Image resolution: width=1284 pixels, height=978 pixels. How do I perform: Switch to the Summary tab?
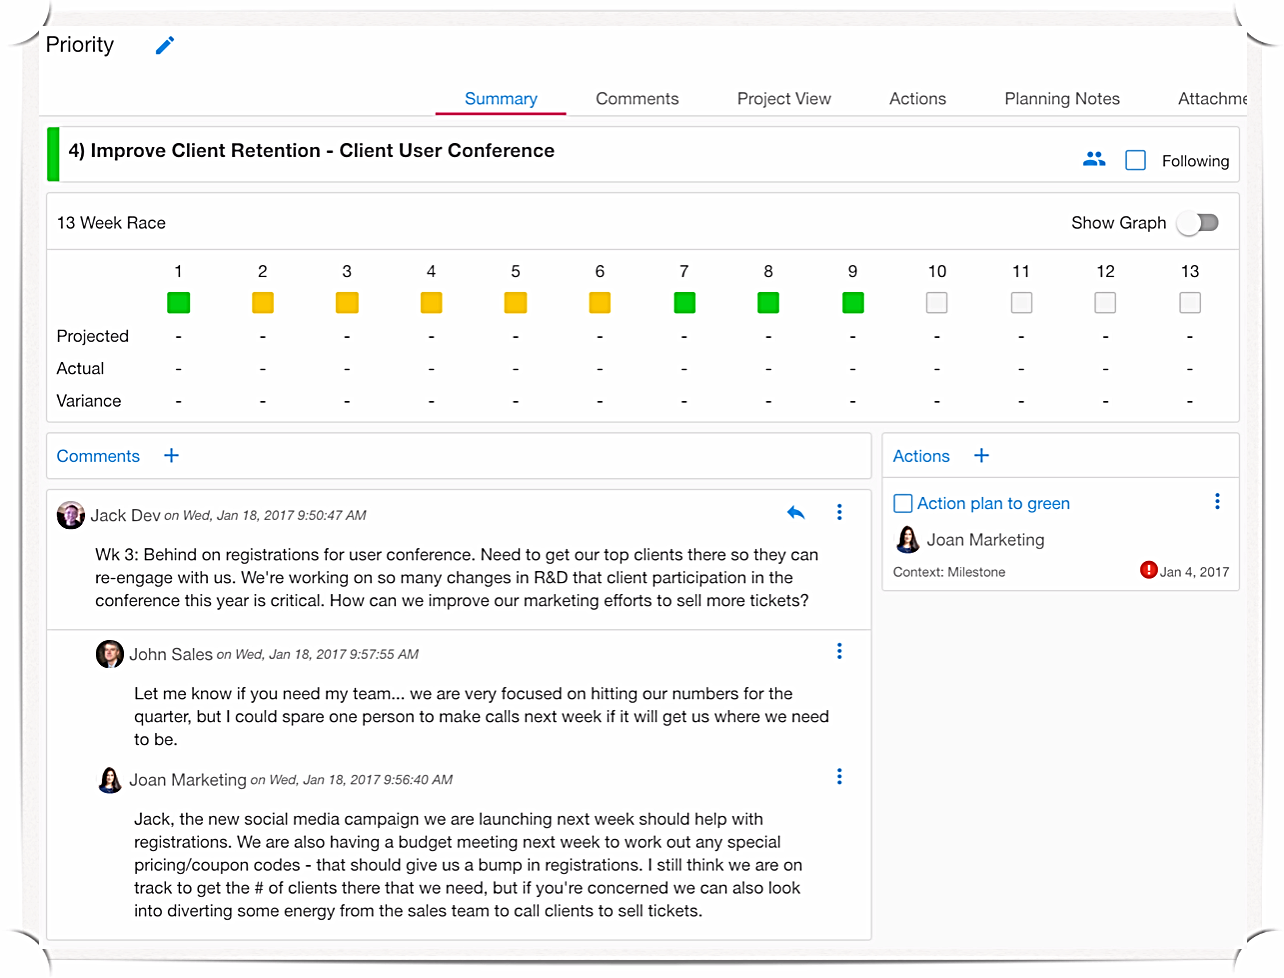click(x=501, y=98)
